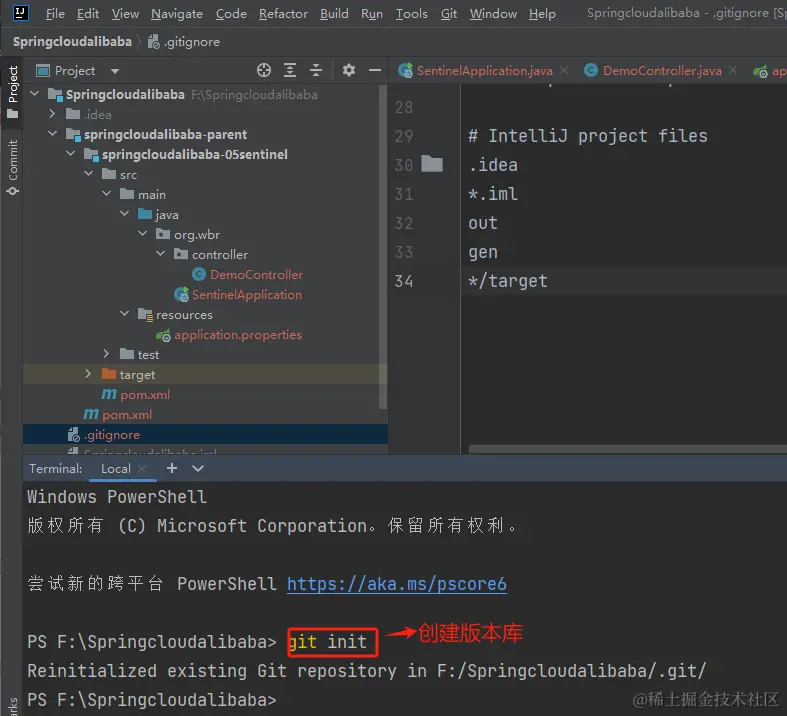
Task: Click DemoController class icon in tree
Action: tap(199, 274)
